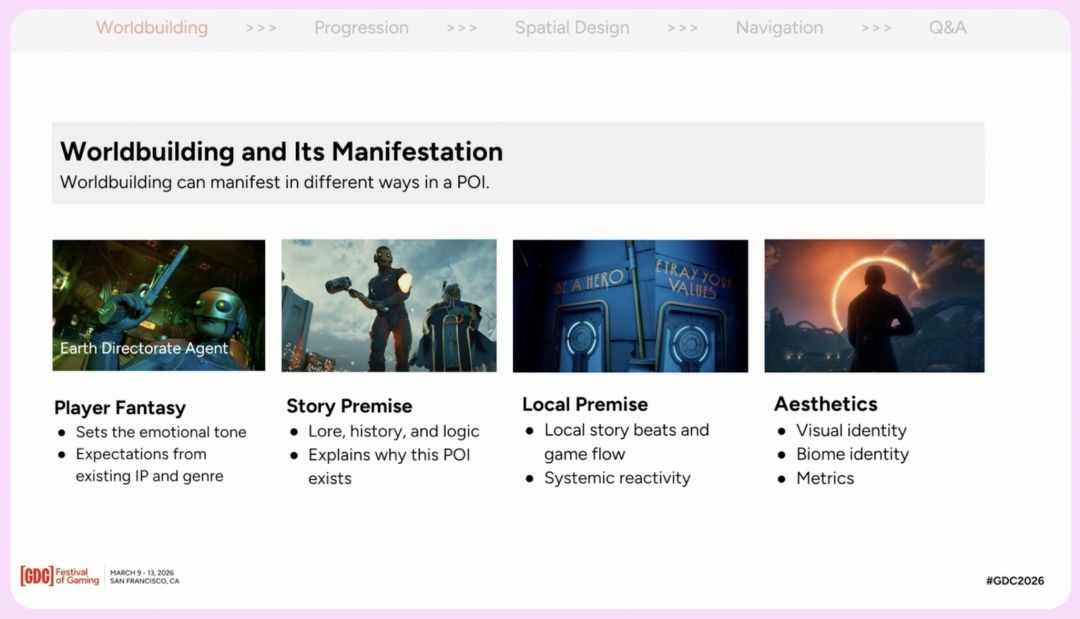The width and height of the screenshot is (1080, 619).
Task: Click the GDC Festival of Gaming logo
Action: point(60,576)
